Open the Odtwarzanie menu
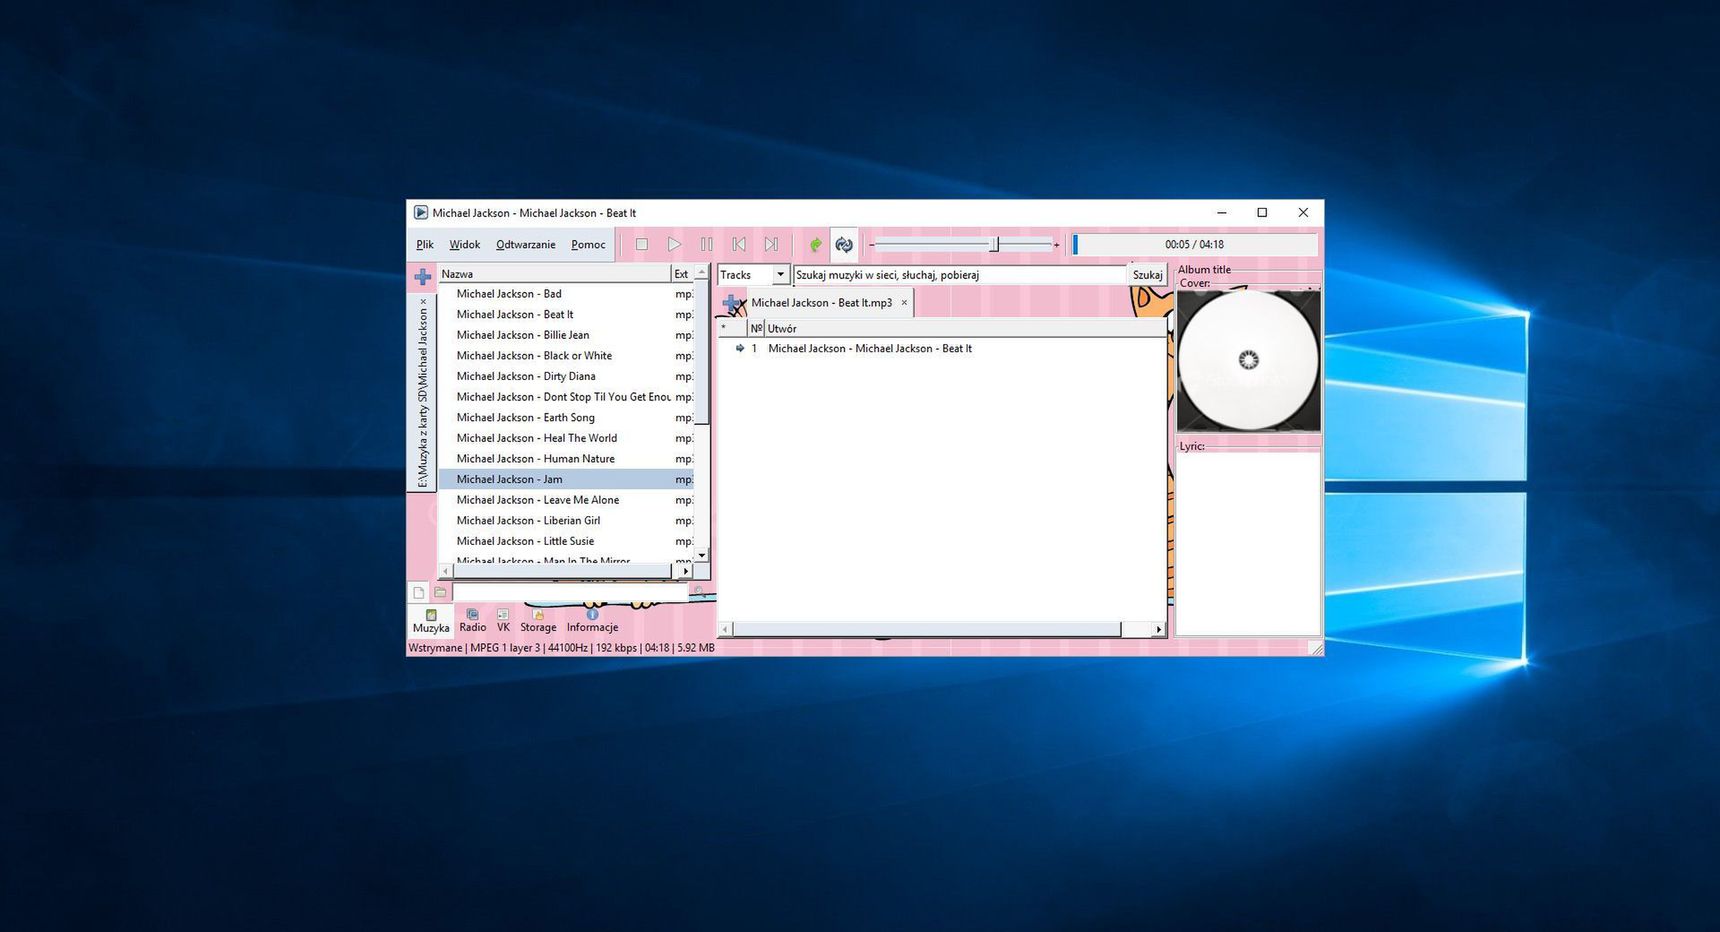This screenshot has height=932, width=1720. [x=525, y=244]
